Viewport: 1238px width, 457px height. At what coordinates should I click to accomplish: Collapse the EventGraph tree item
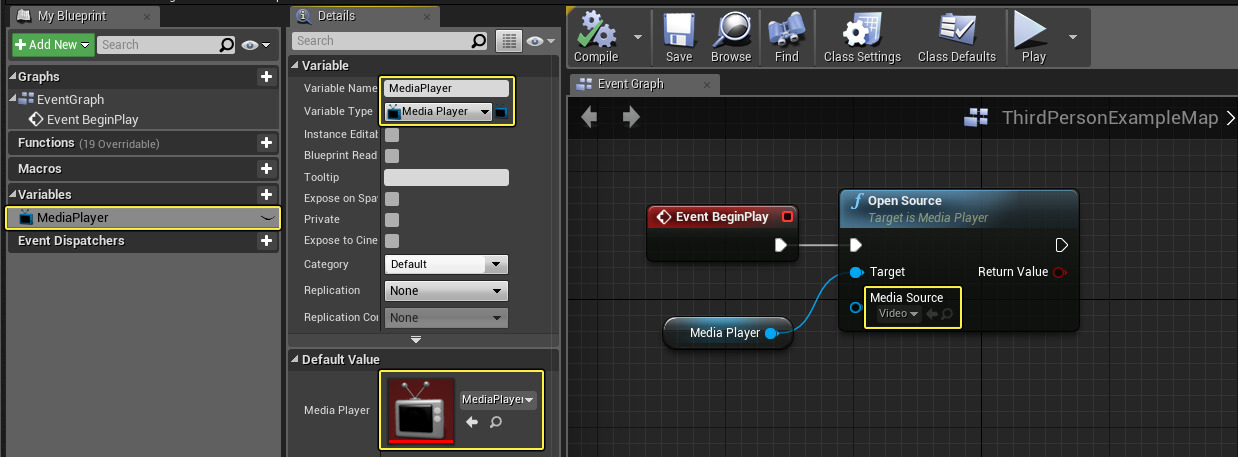13,98
